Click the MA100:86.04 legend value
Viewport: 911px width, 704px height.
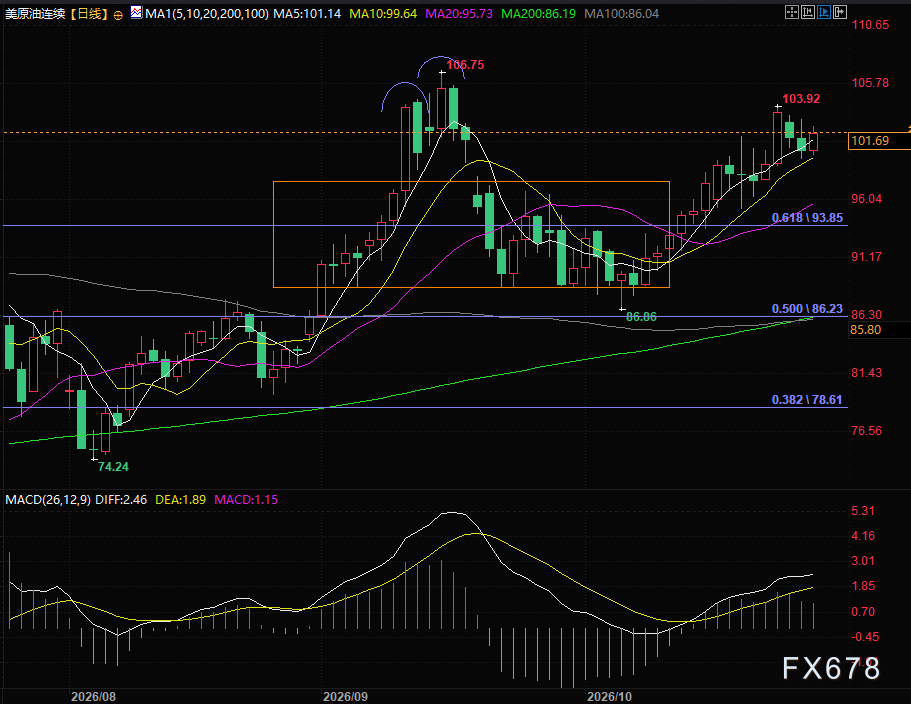coord(622,13)
